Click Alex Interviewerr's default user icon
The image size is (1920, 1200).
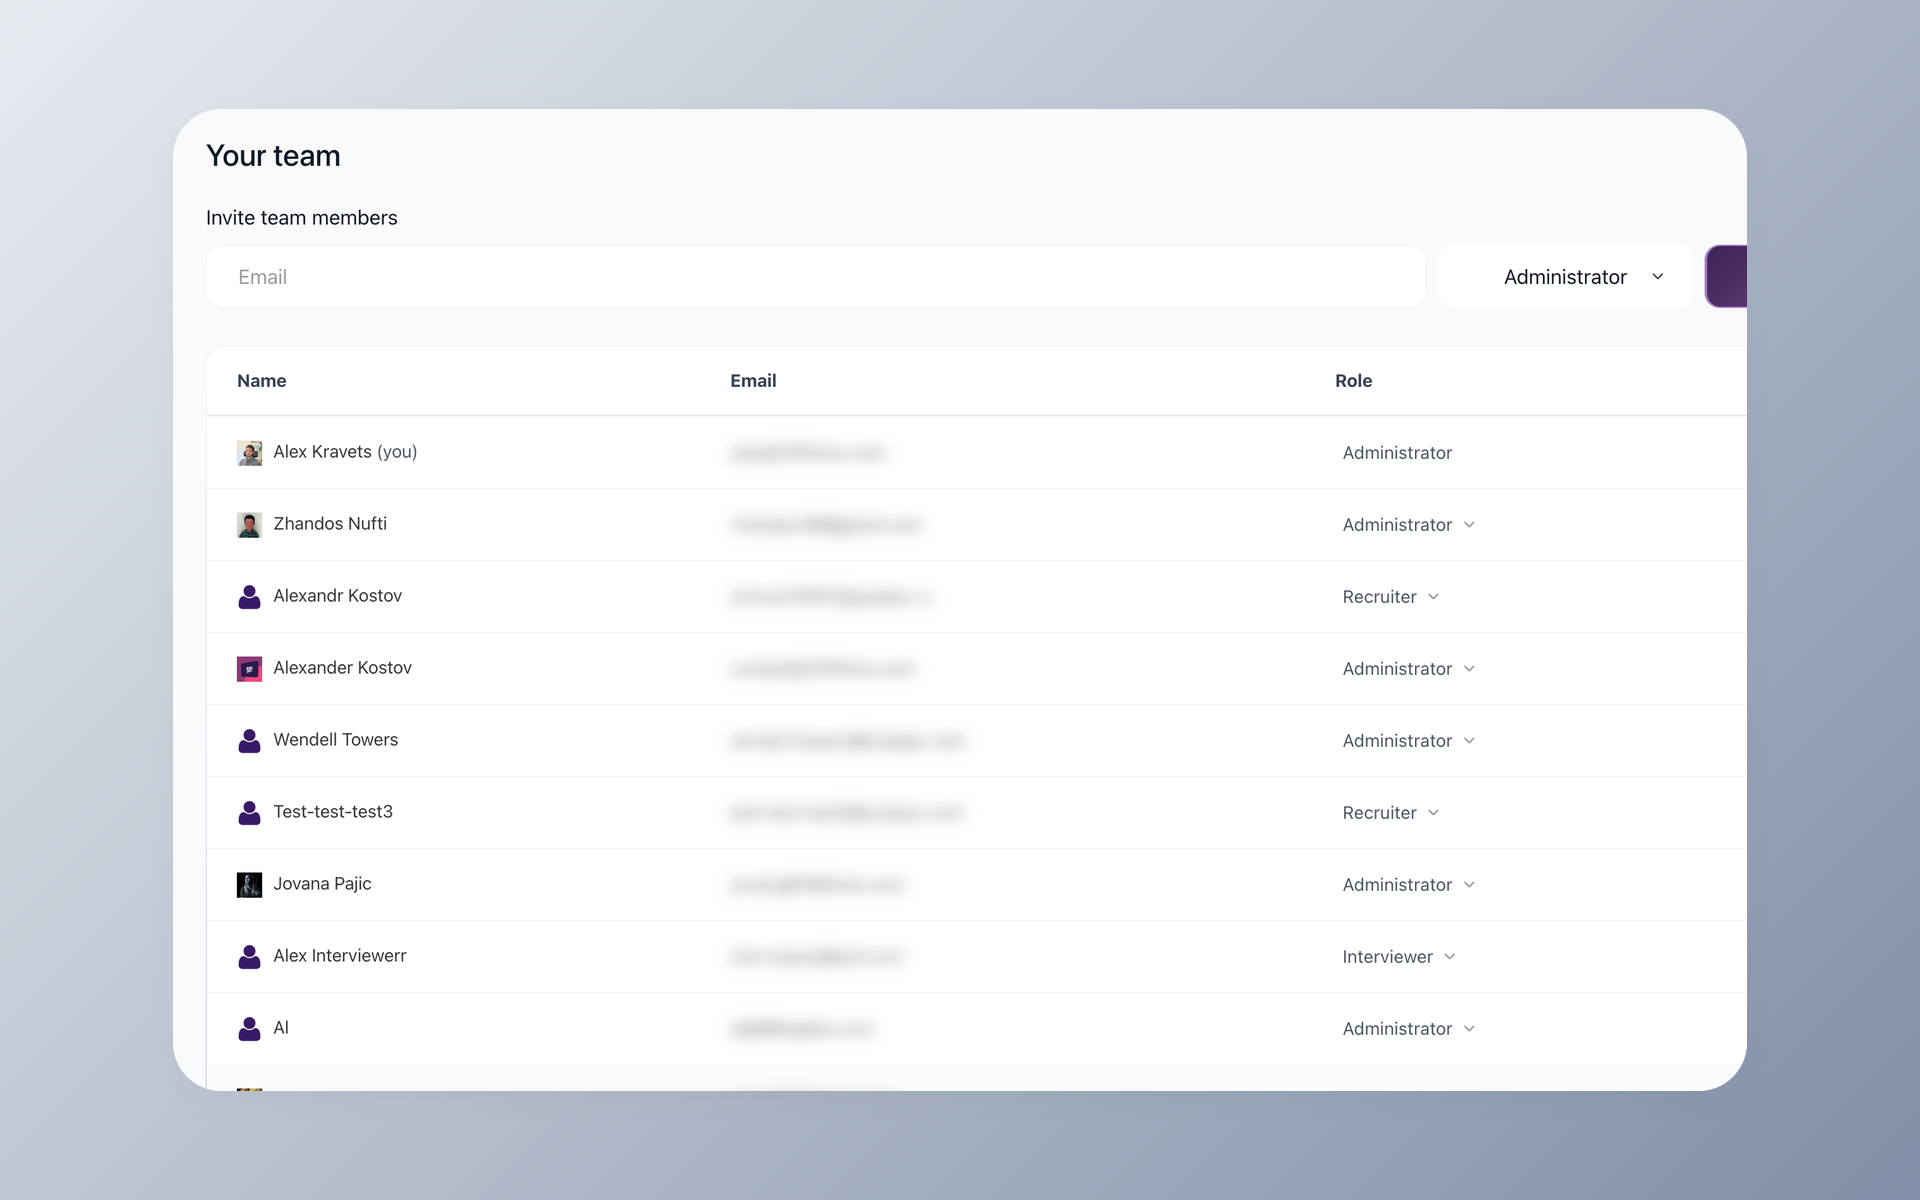point(249,957)
